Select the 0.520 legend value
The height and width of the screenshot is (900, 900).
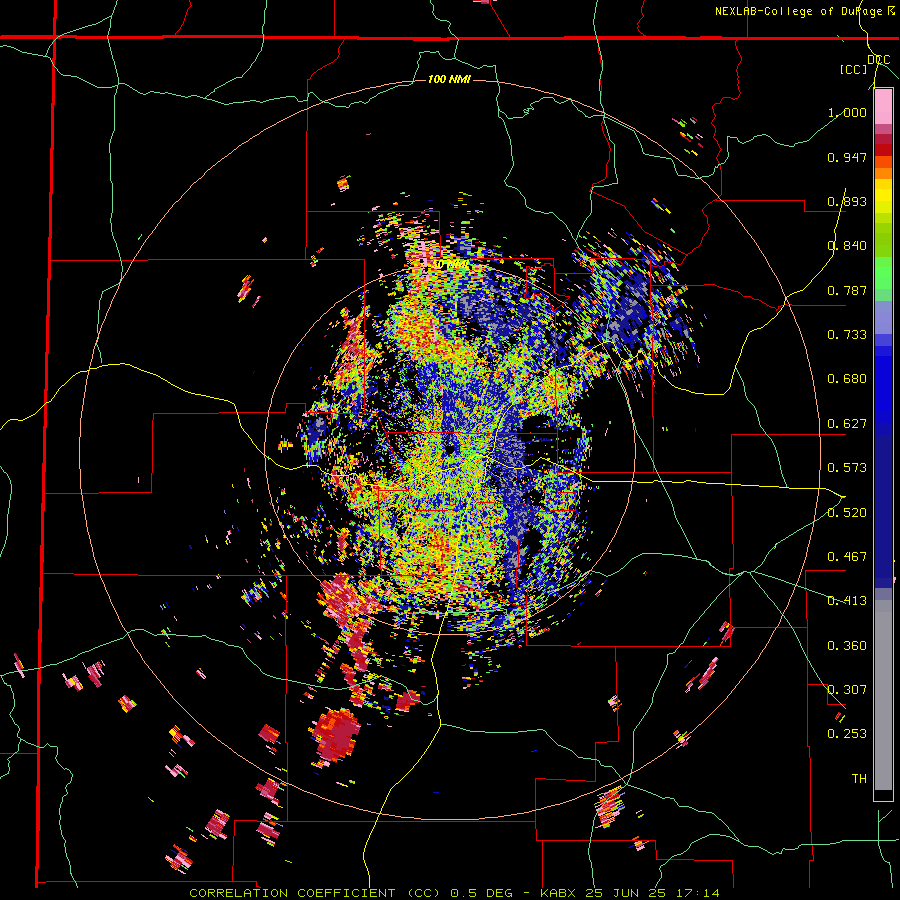point(847,512)
